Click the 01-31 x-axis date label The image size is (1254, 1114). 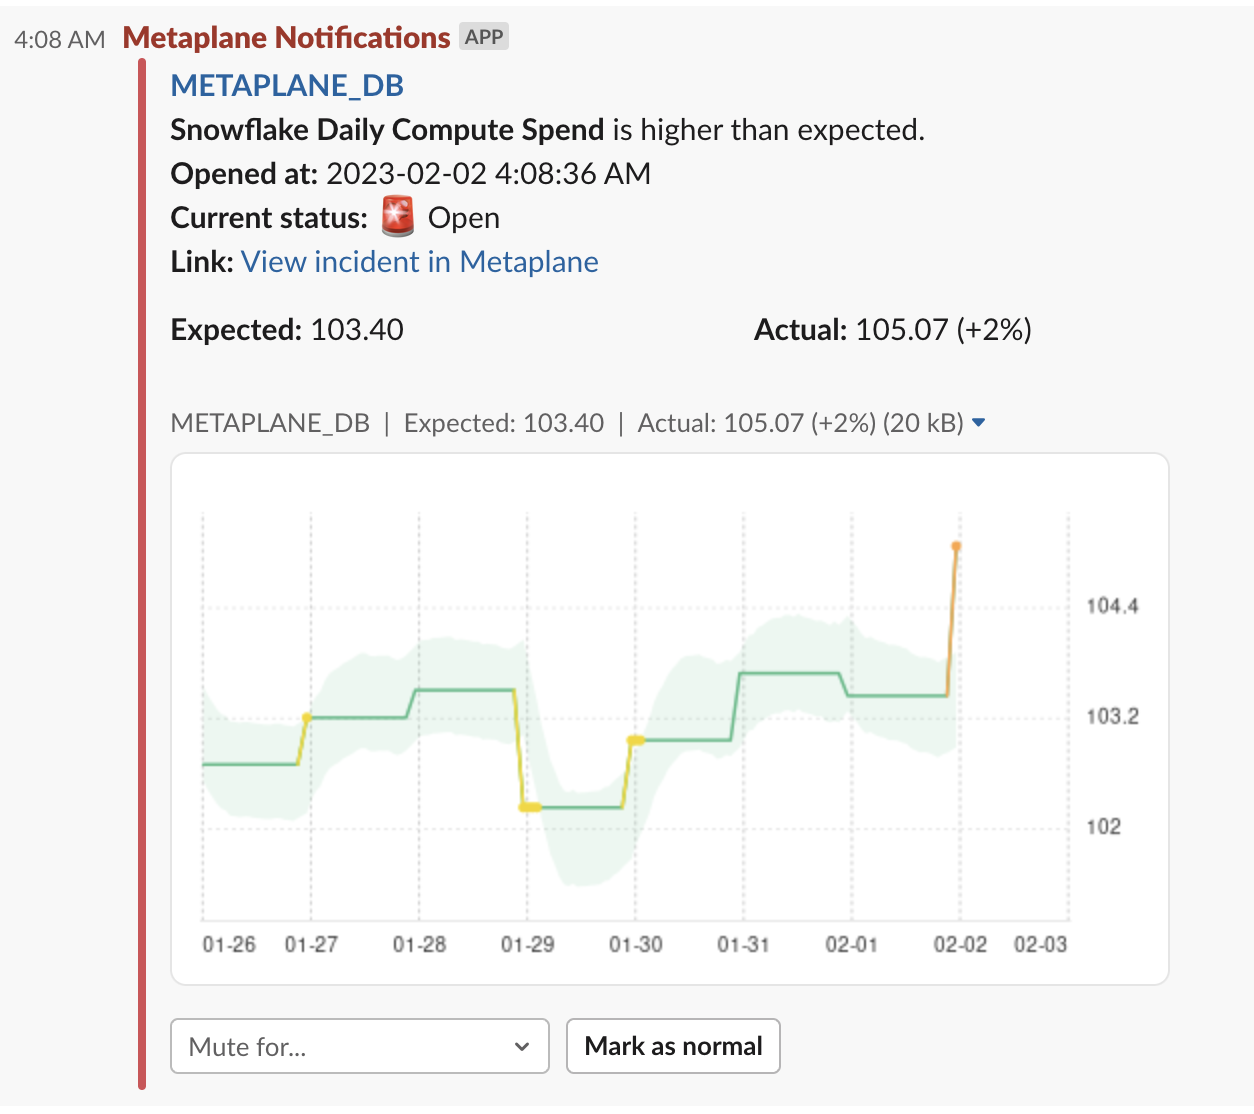(x=743, y=944)
